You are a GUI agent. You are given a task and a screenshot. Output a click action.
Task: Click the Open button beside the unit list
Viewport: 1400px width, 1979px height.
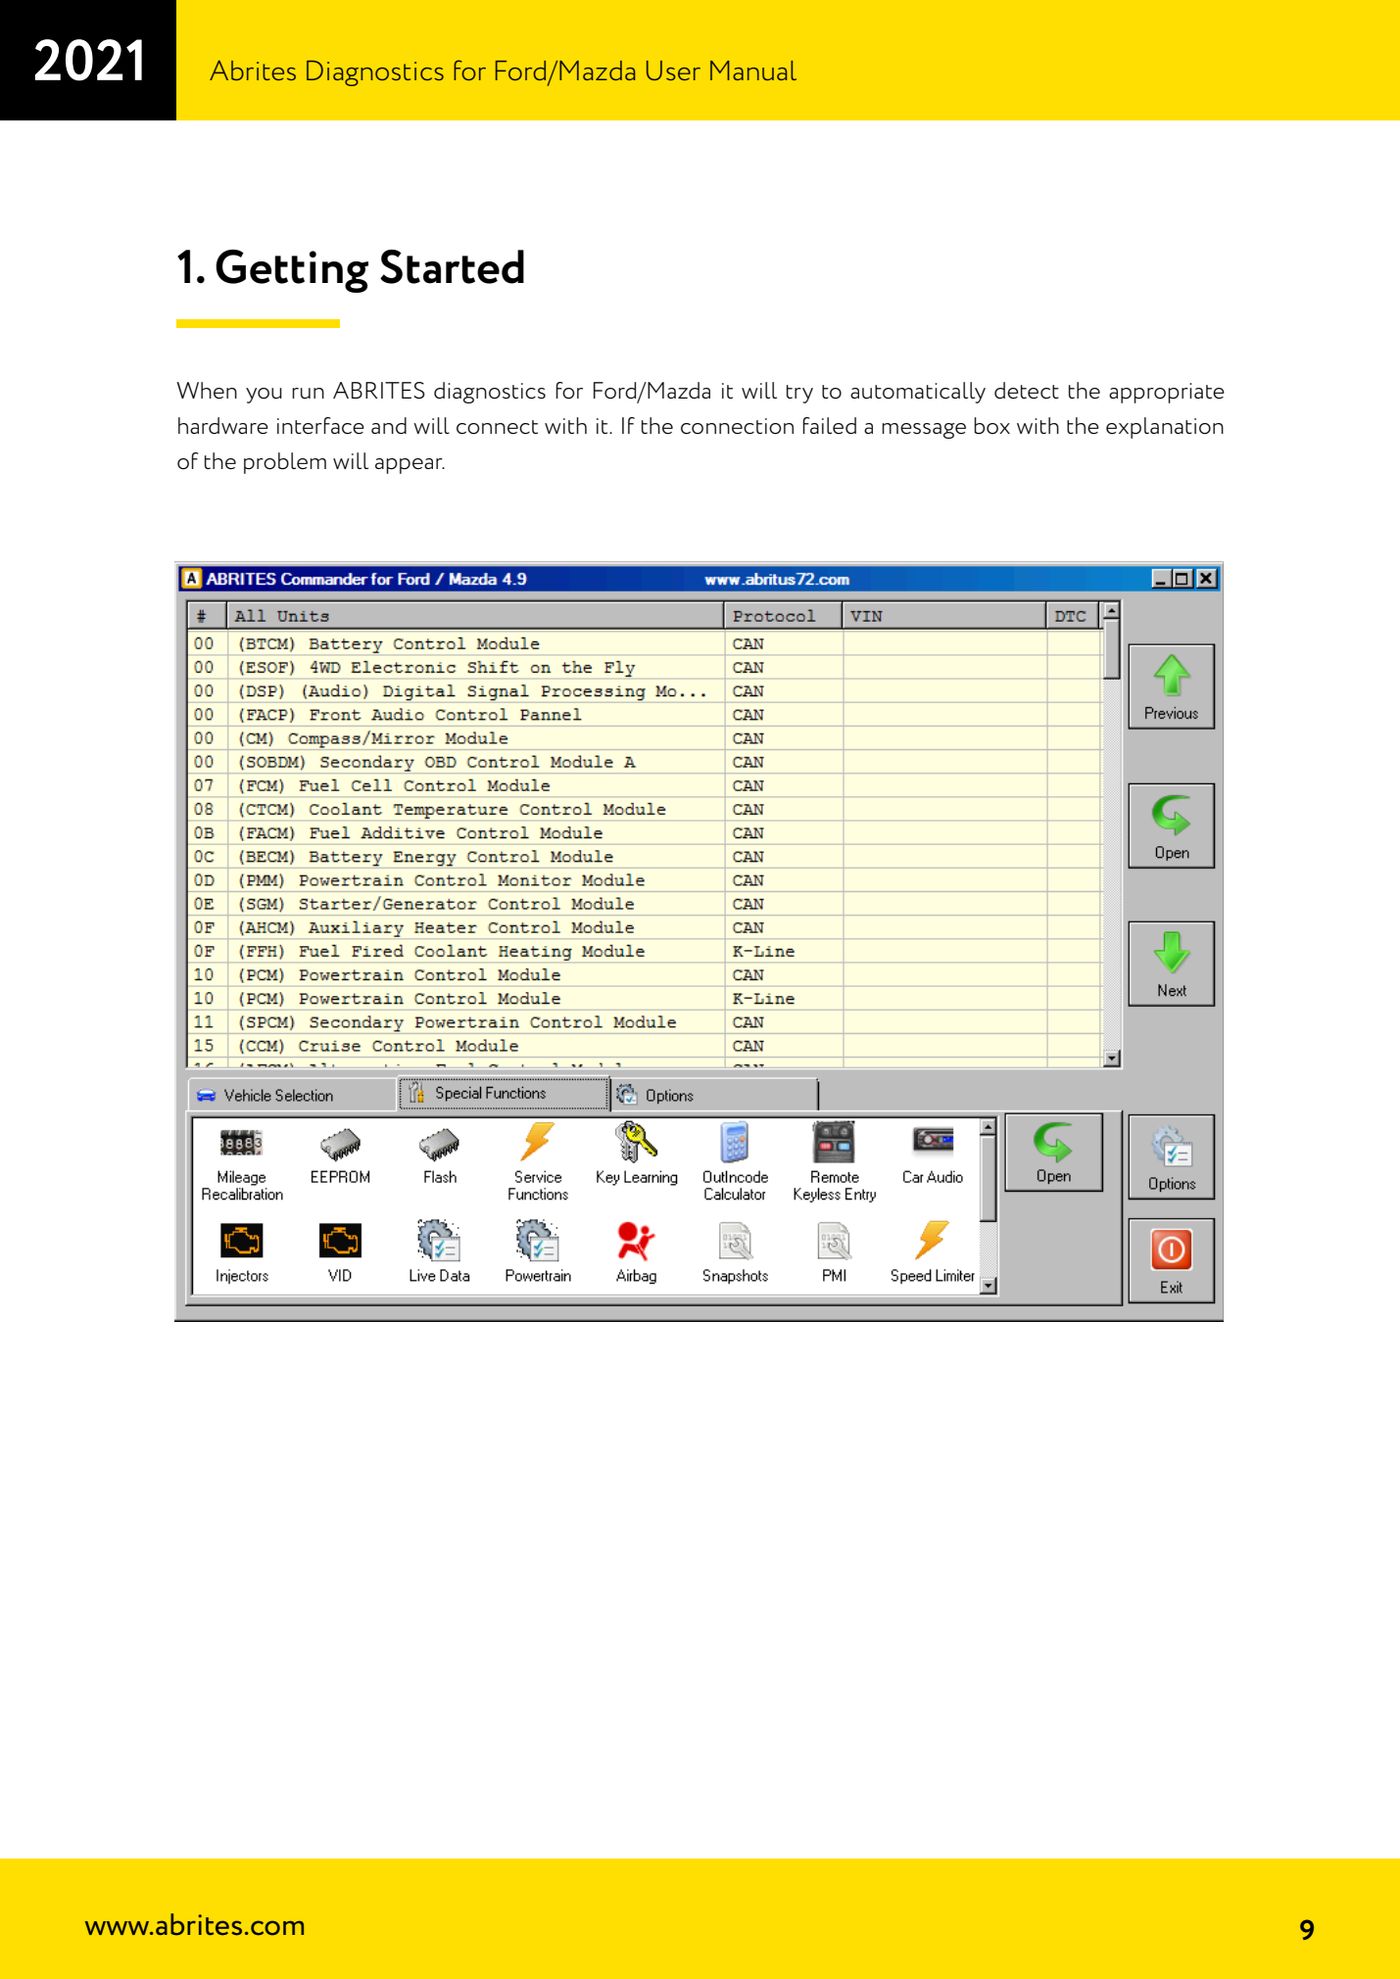[x=1171, y=826]
